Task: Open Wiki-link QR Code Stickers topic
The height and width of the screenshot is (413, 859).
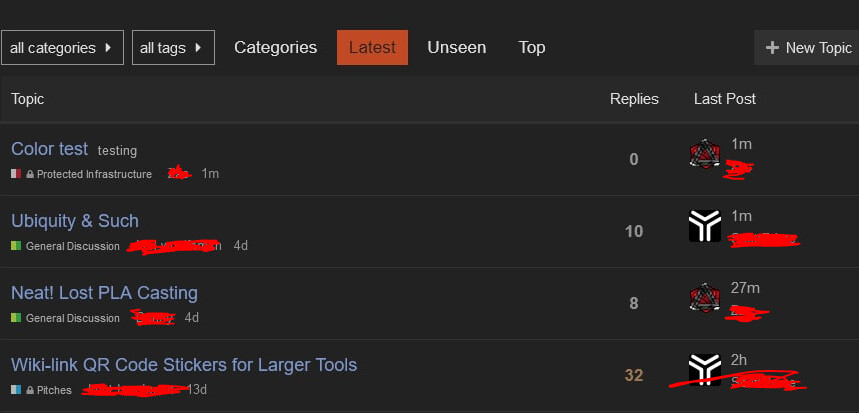Action: point(184,365)
